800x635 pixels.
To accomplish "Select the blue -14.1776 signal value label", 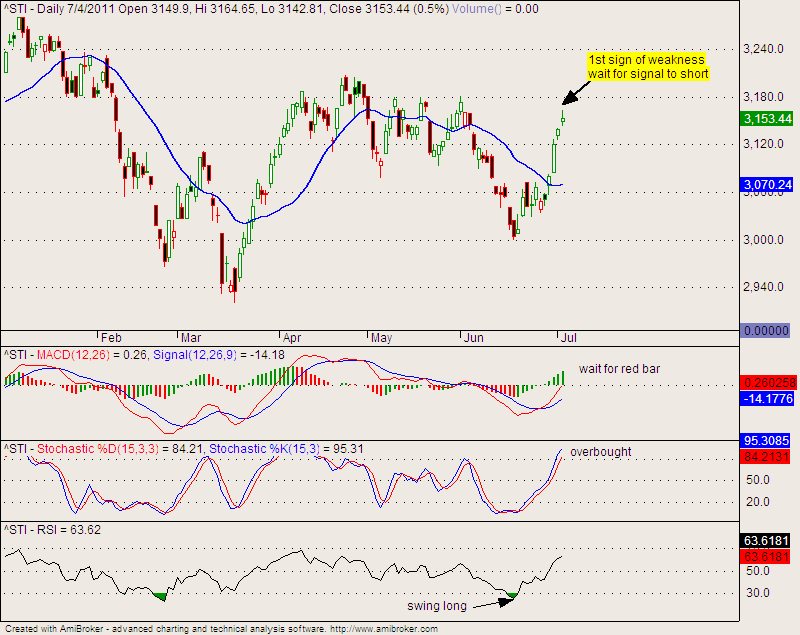I will coord(768,399).
